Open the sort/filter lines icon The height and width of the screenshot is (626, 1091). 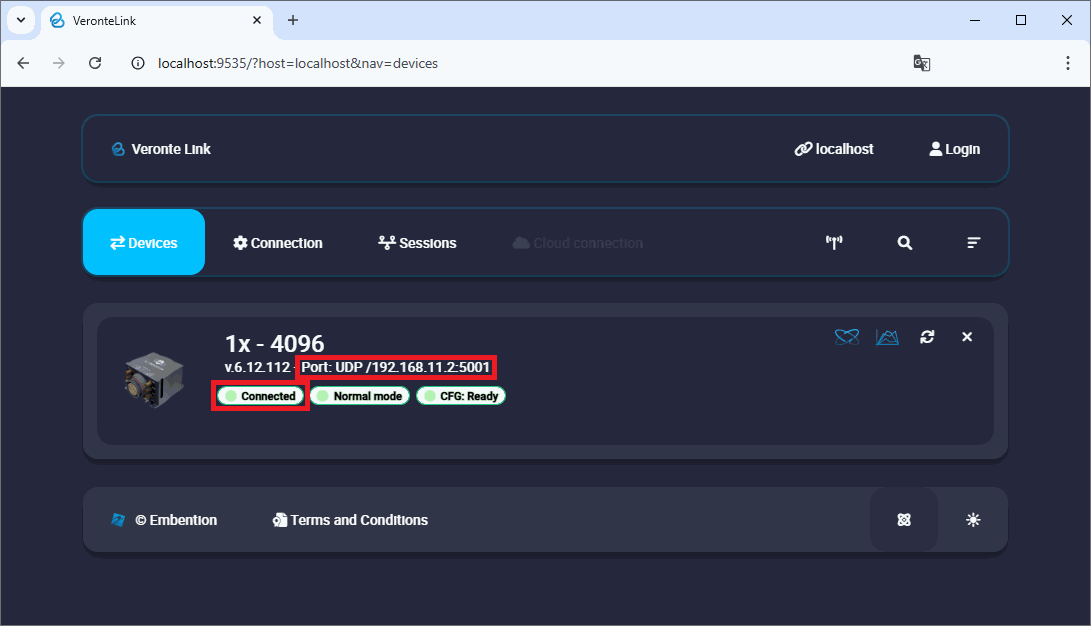coord(974,243)
